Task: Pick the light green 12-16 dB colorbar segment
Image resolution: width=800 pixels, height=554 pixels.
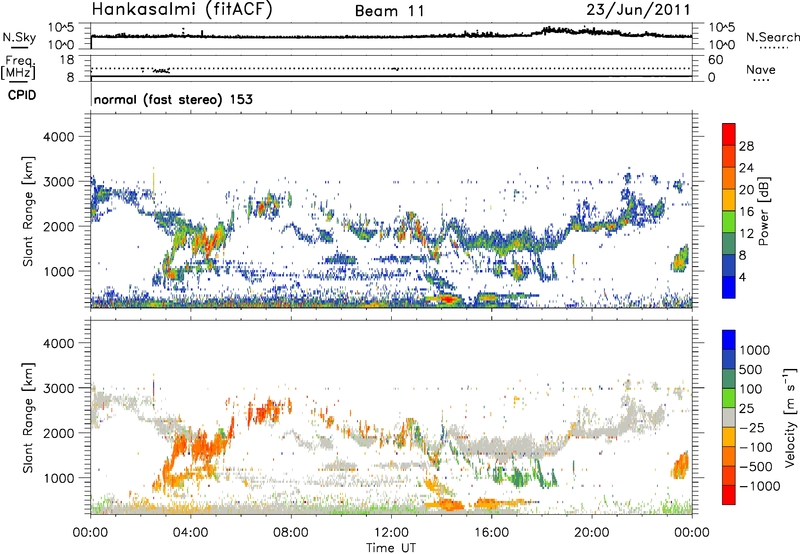Action: coord(729,222)
